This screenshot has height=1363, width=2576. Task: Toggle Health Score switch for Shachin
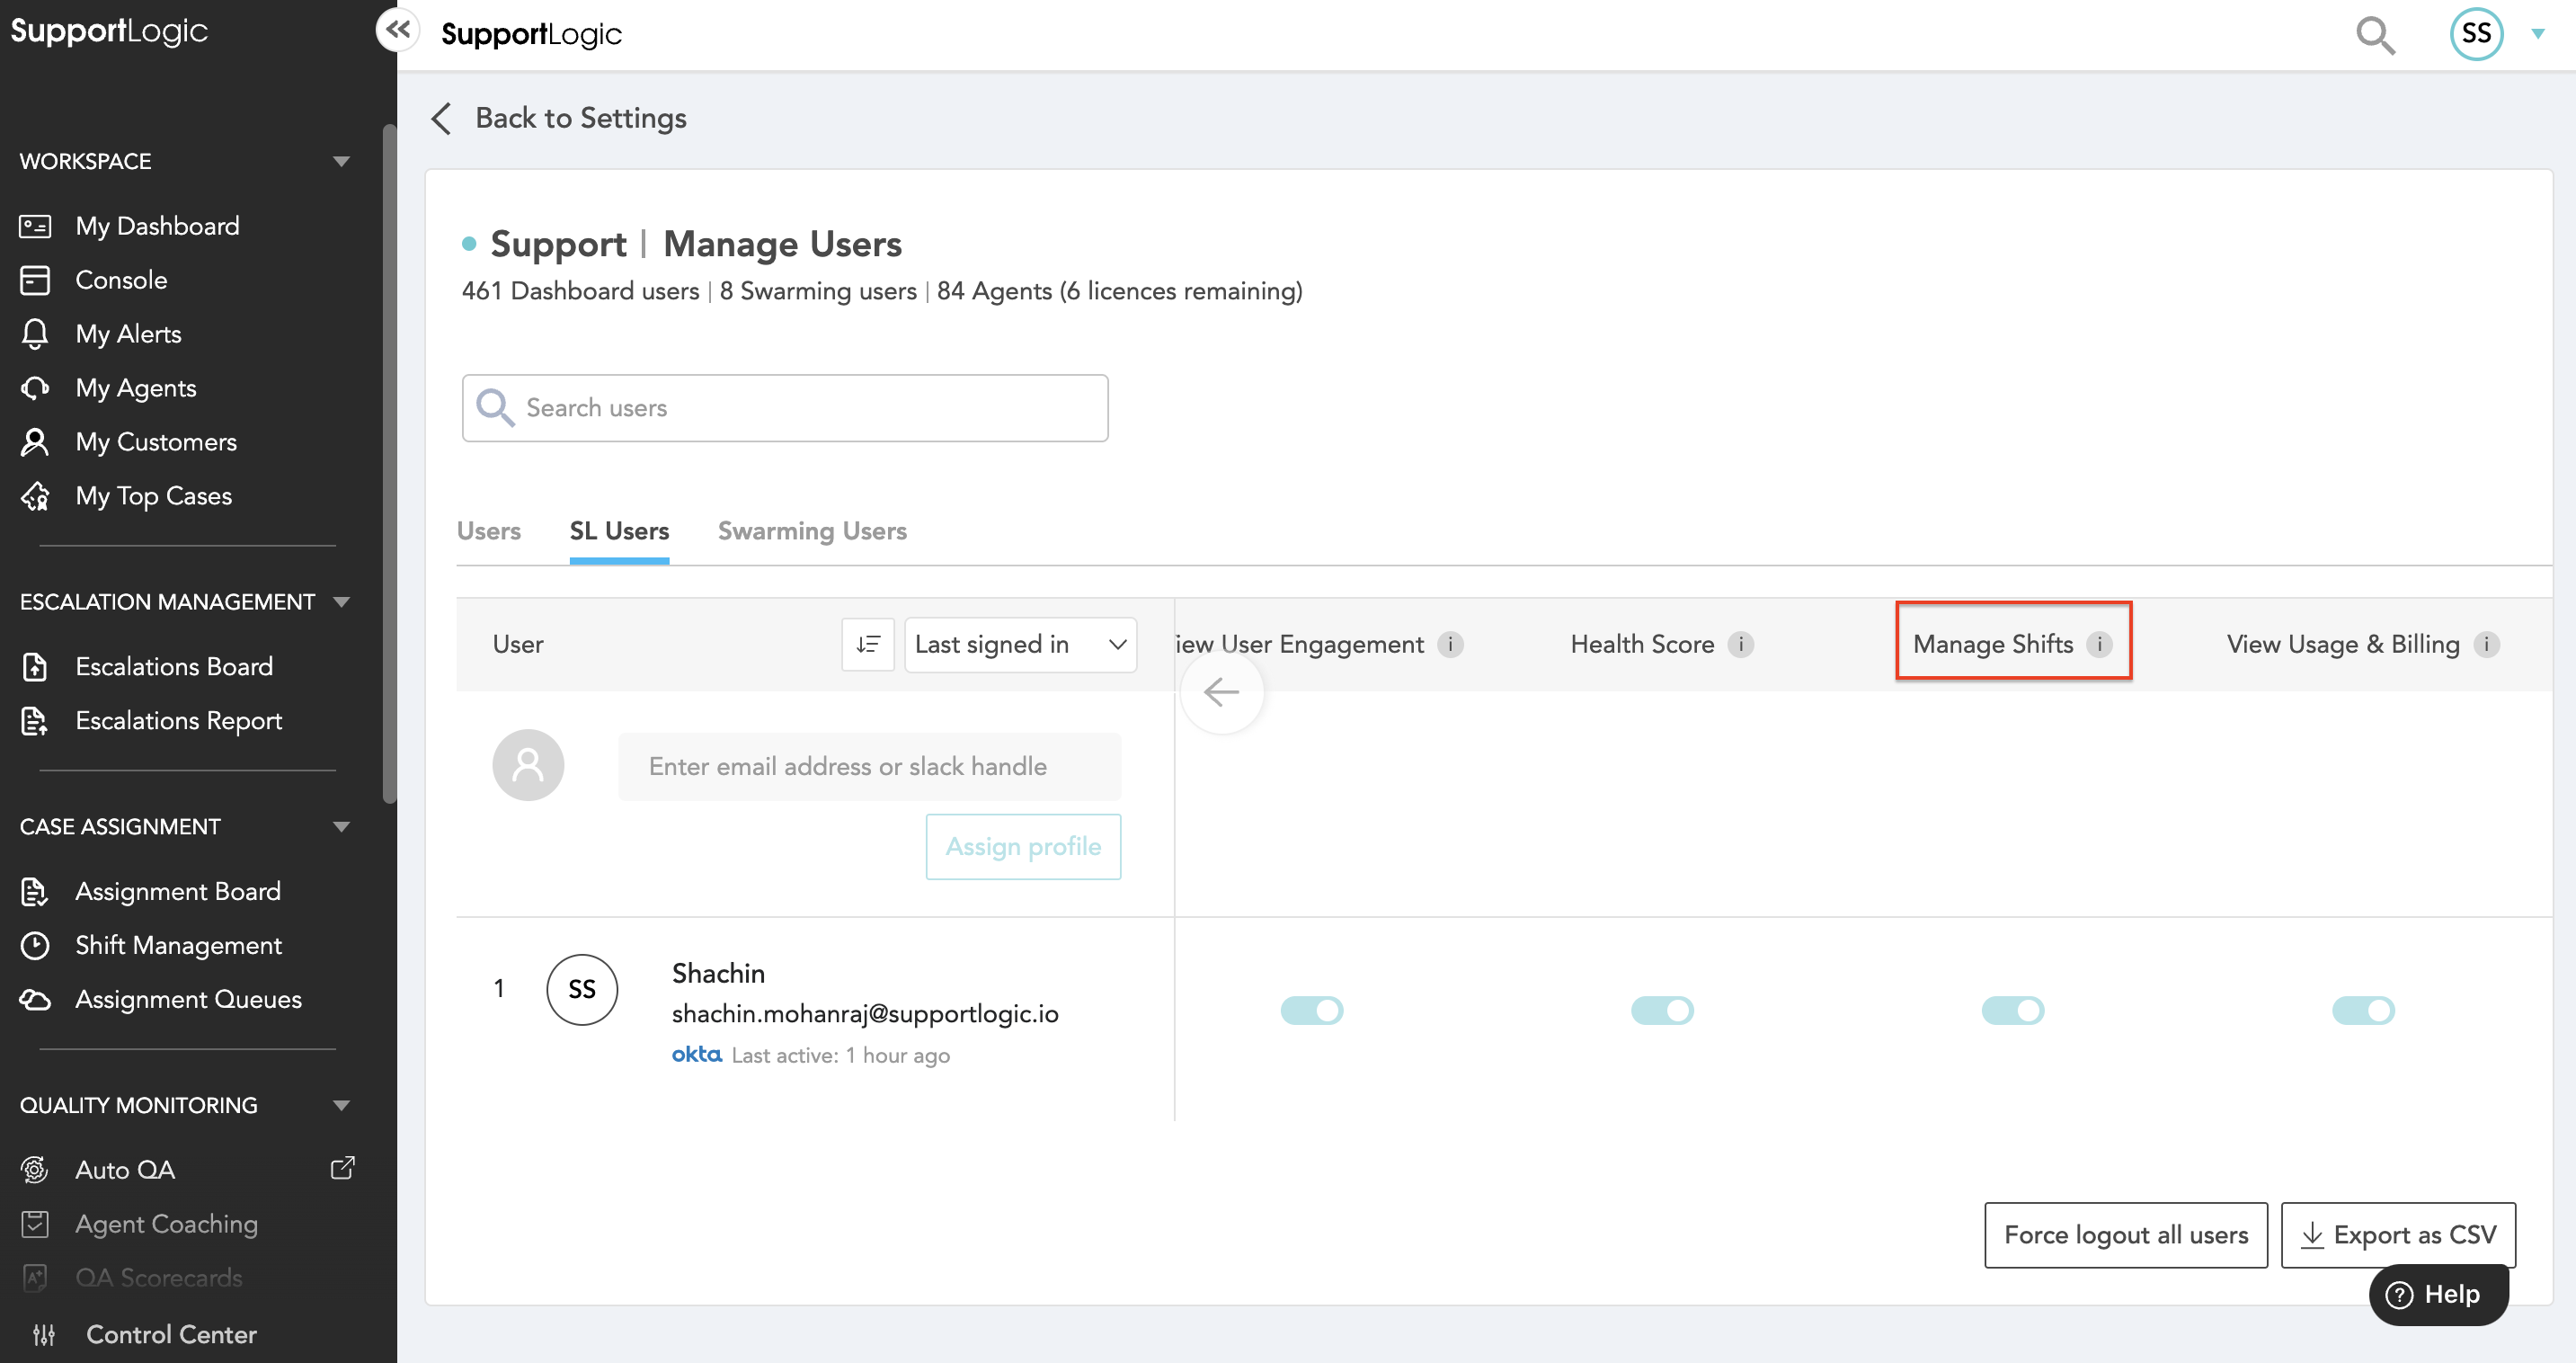[1662, 1011]
